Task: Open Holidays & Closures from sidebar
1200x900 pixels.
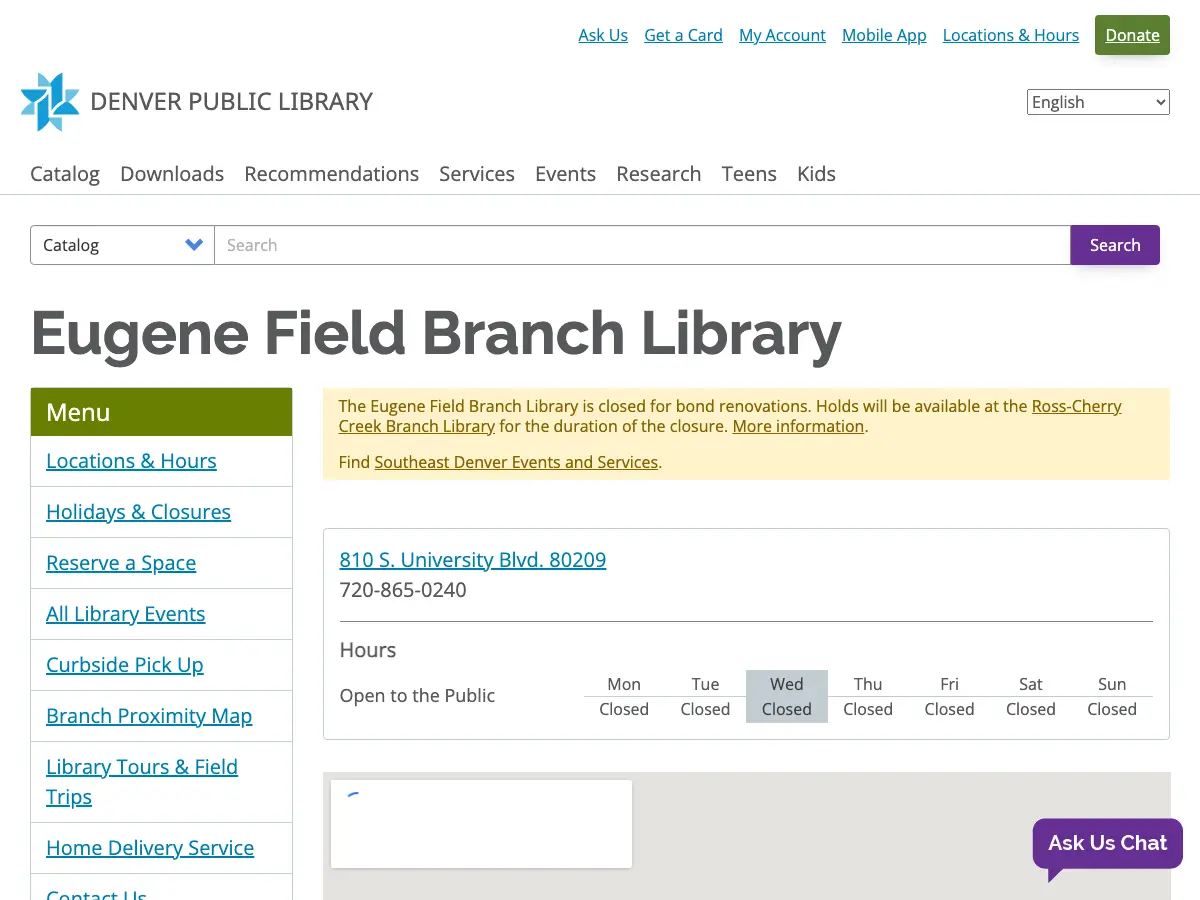Action: click(x=138, y=512)
